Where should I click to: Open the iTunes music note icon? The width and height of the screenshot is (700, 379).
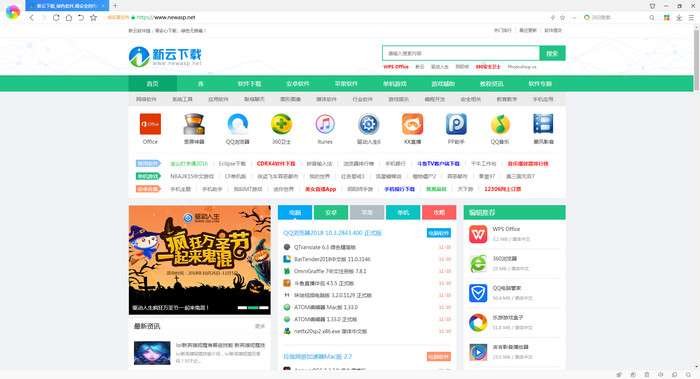[325, 124]
